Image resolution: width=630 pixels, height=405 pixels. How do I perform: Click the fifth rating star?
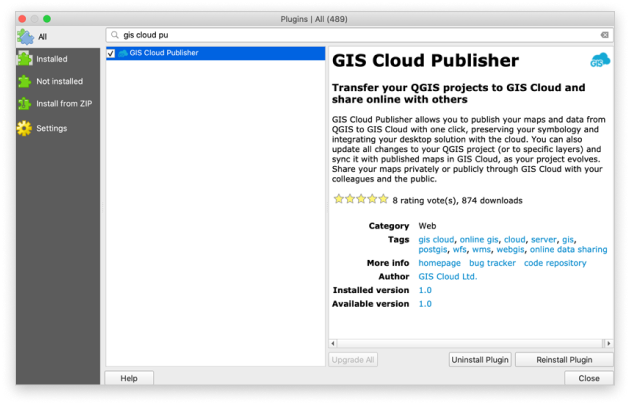pos(384,199)
